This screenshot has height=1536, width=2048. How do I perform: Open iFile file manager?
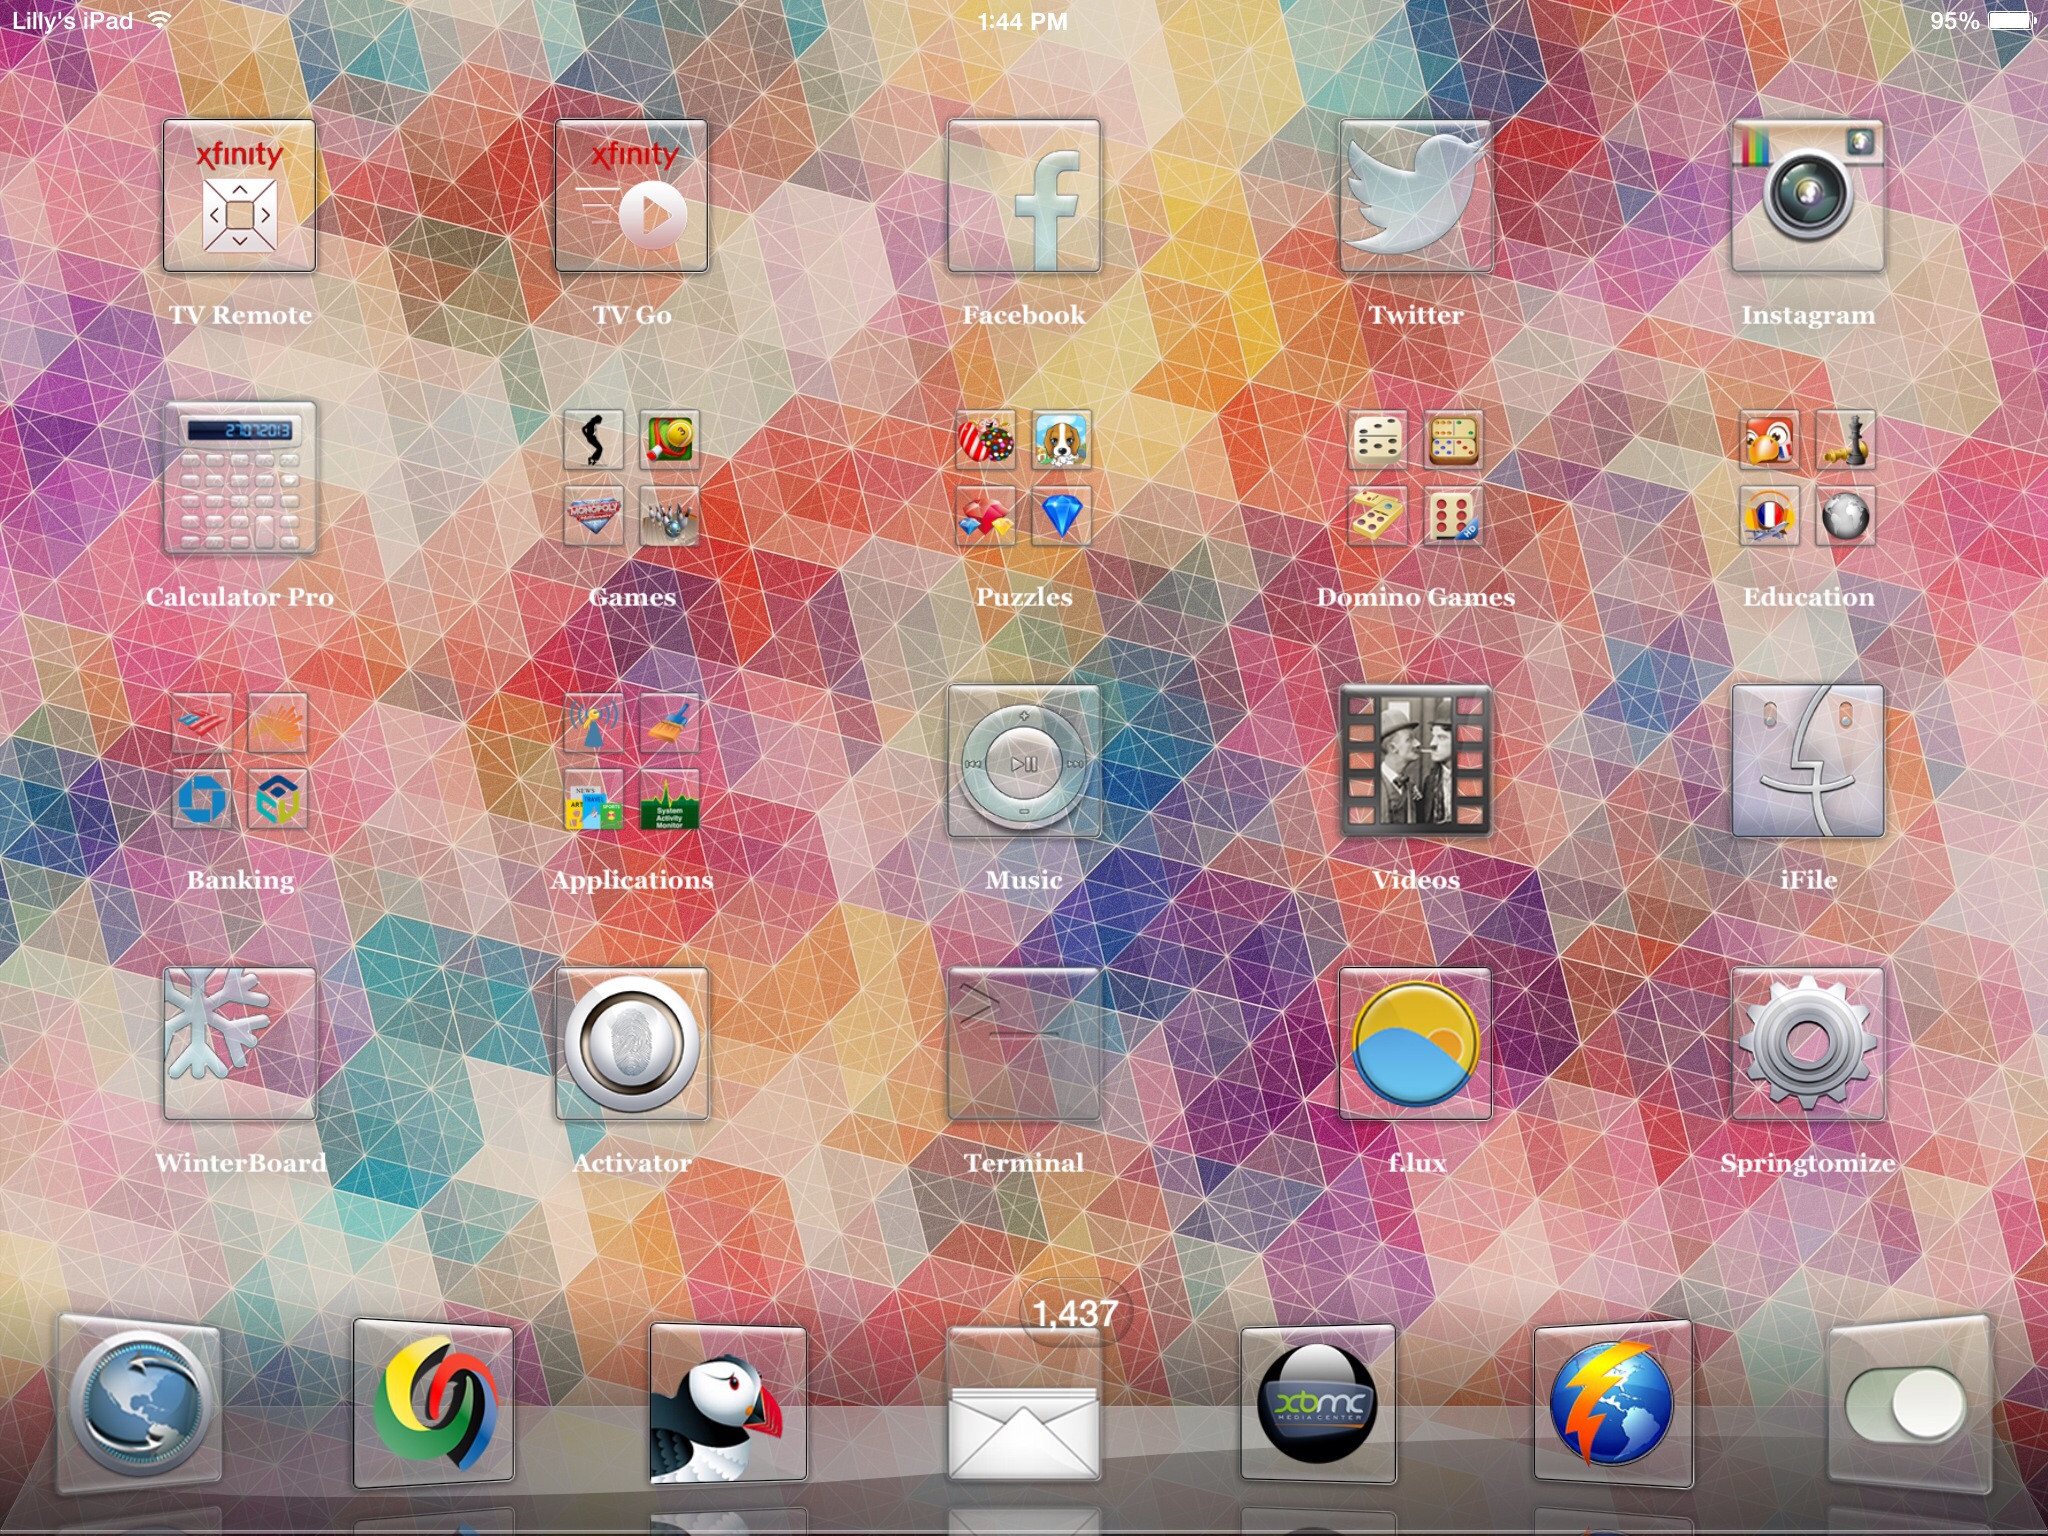click(x=1807, y=761)
